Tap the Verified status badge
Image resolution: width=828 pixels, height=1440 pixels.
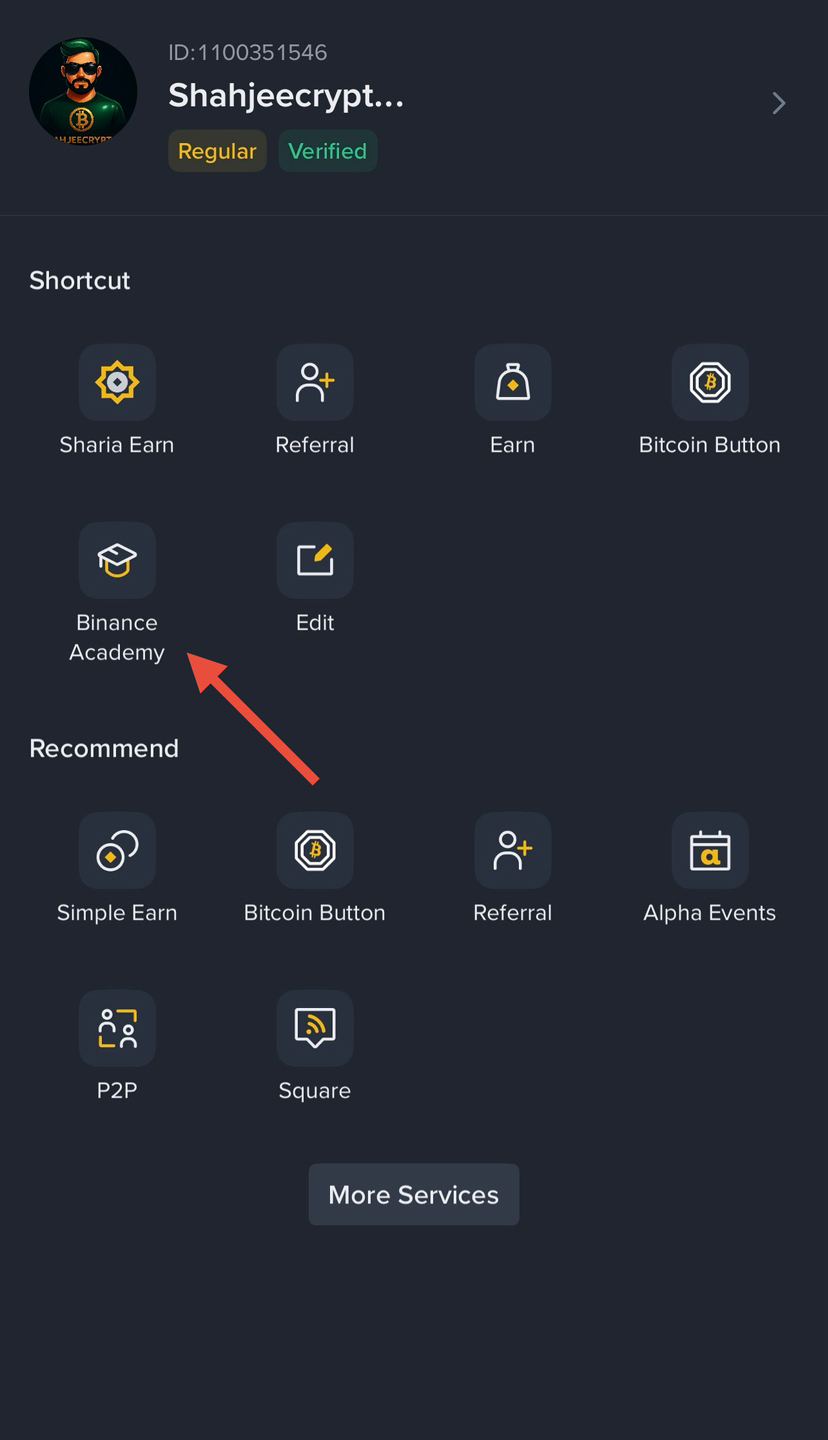pos(327,151)
